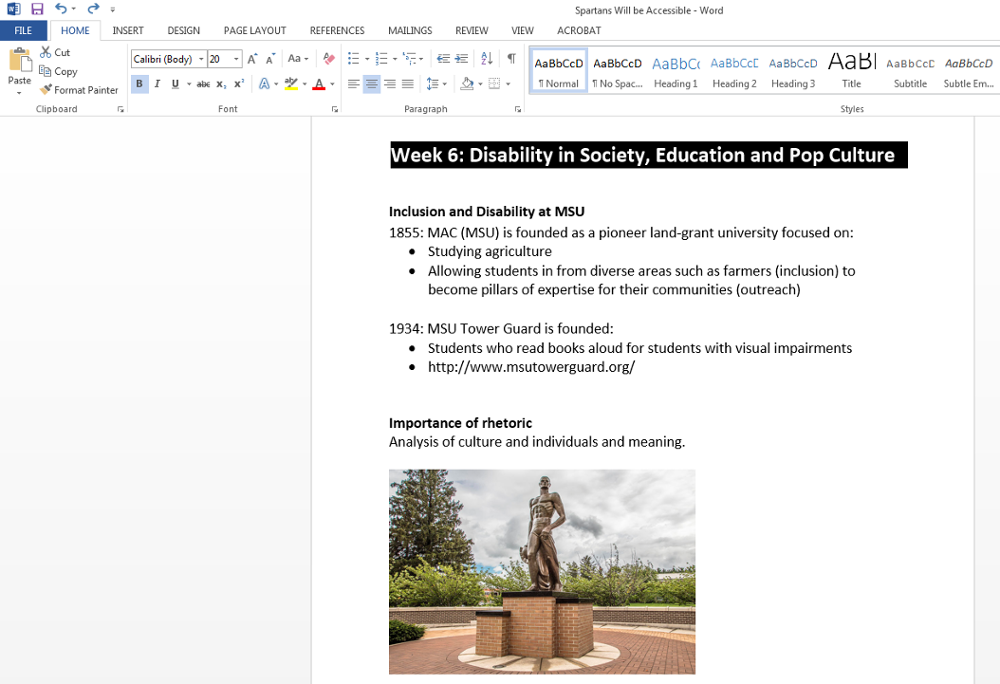The width and height of the screenshot is (1000, 684).
Task: Clear all formatting with eraser icon
Action: pyautogui.click(x=329, y=59)
